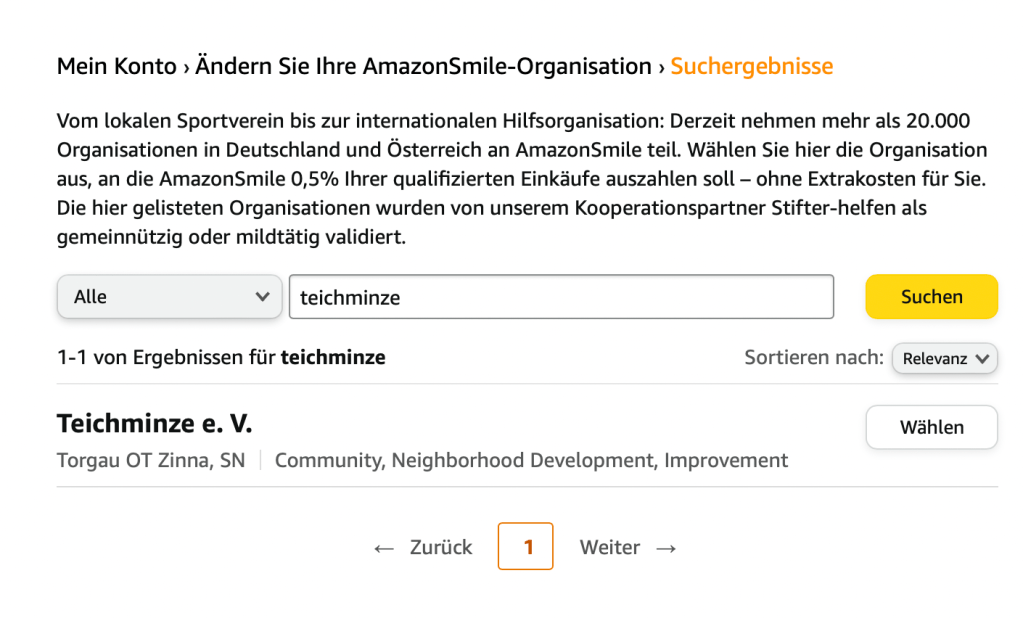Click the chevron on the Relevanz dropdown

982,358
